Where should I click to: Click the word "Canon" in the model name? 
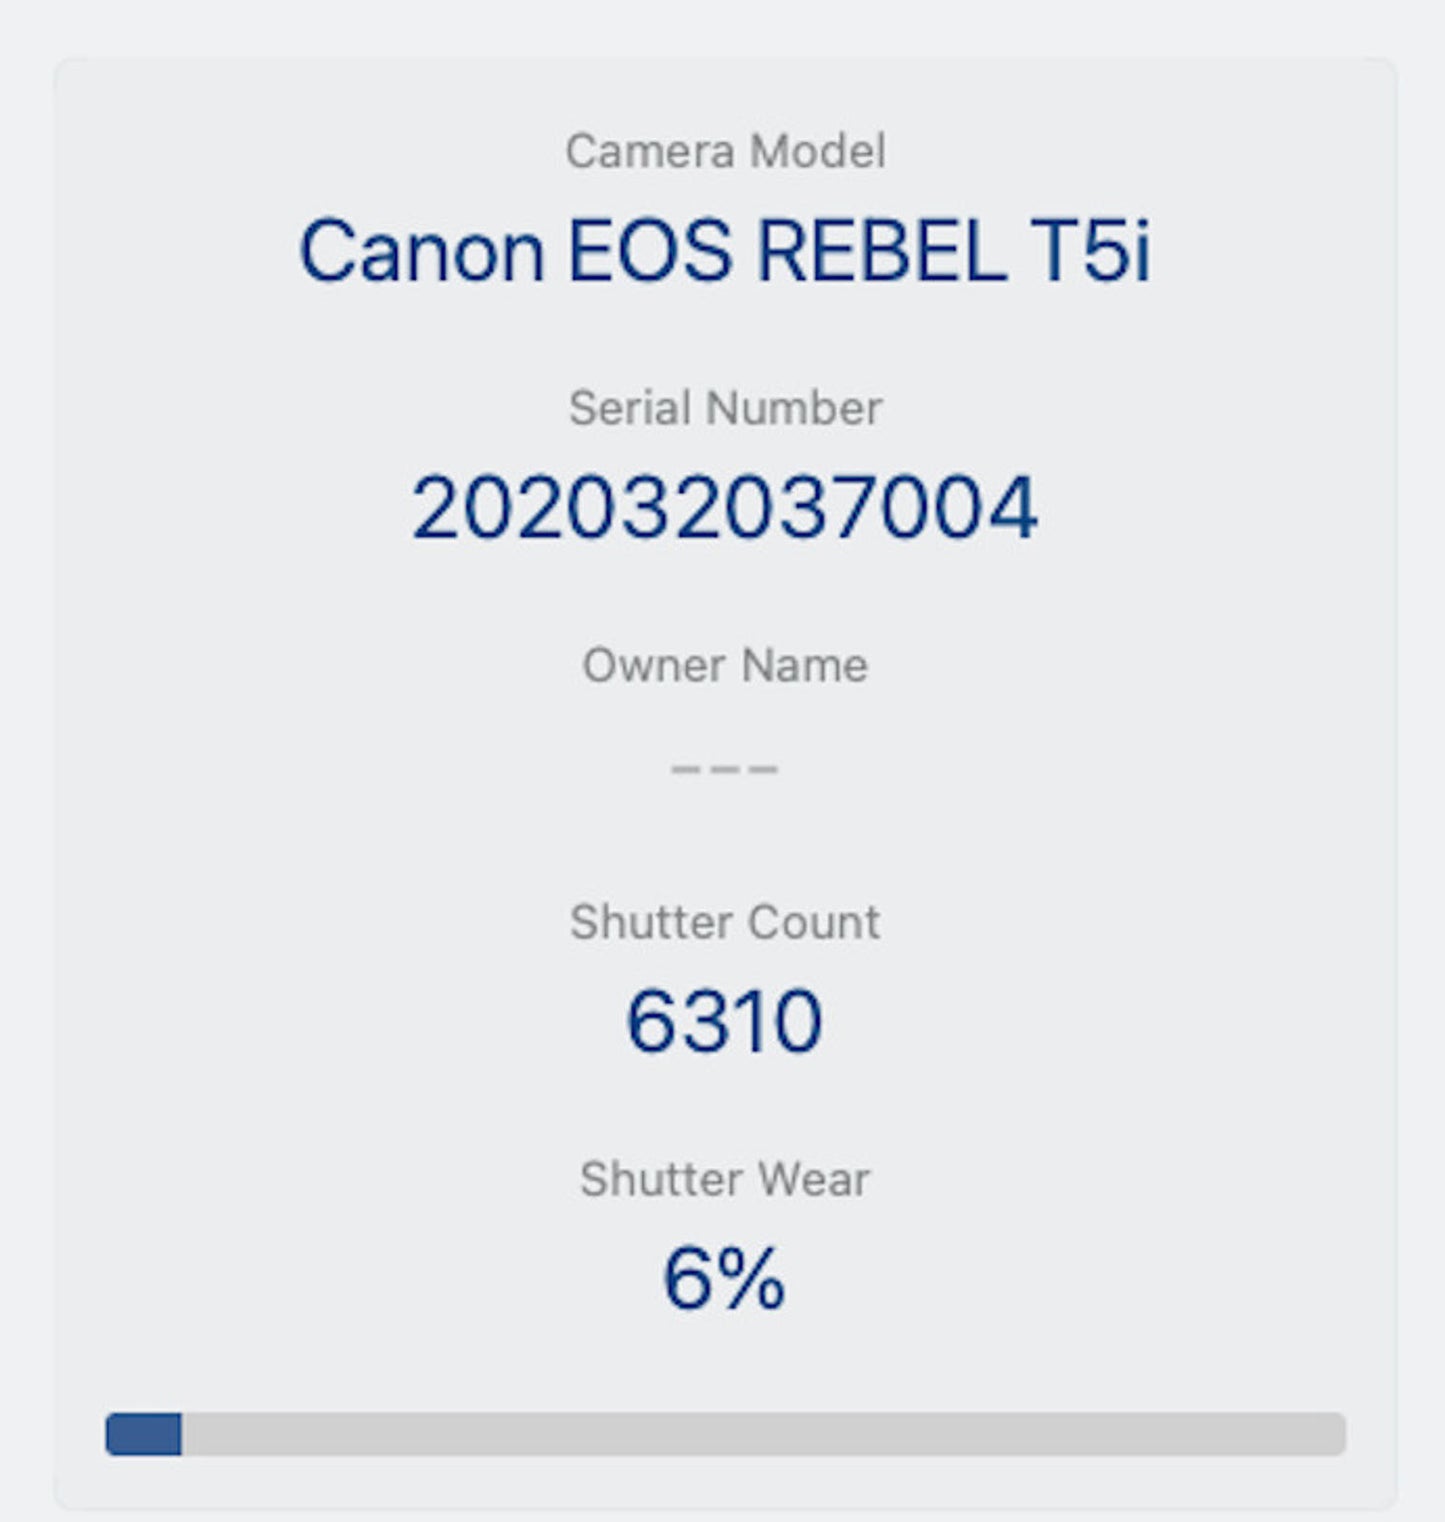[x=422, y=251]
